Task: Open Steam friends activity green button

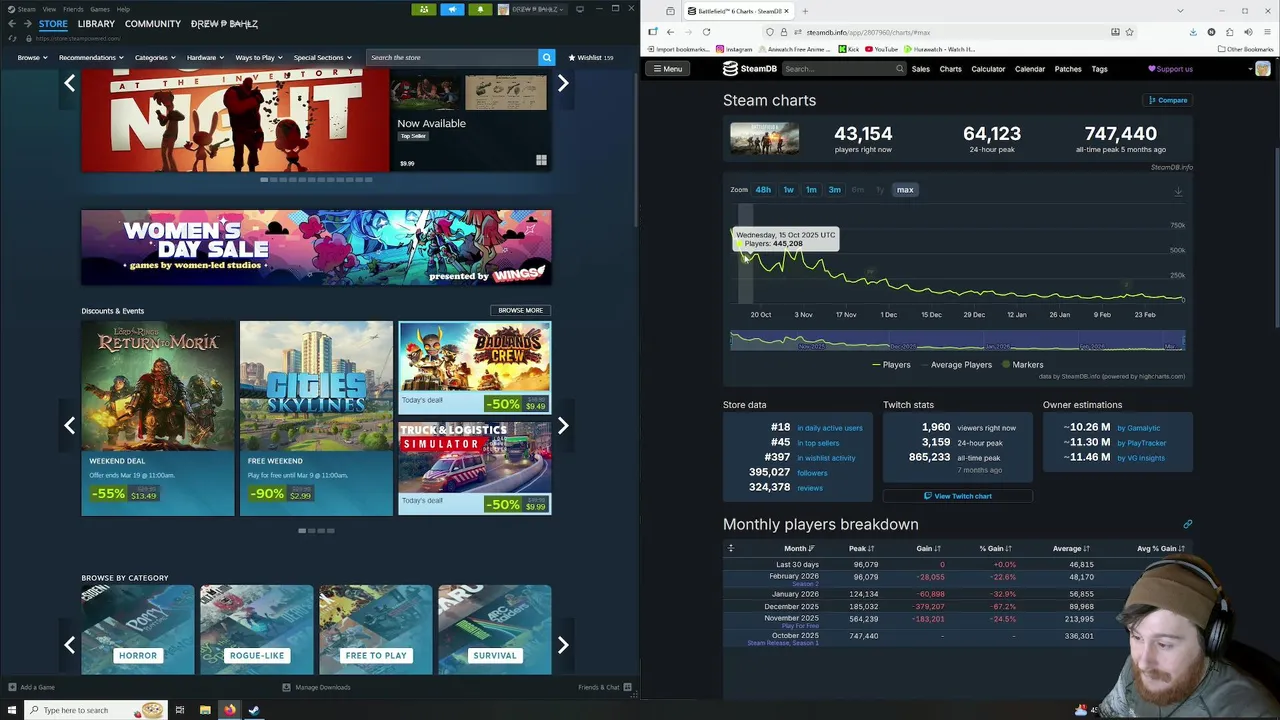Action: click(x=424, y=9)
